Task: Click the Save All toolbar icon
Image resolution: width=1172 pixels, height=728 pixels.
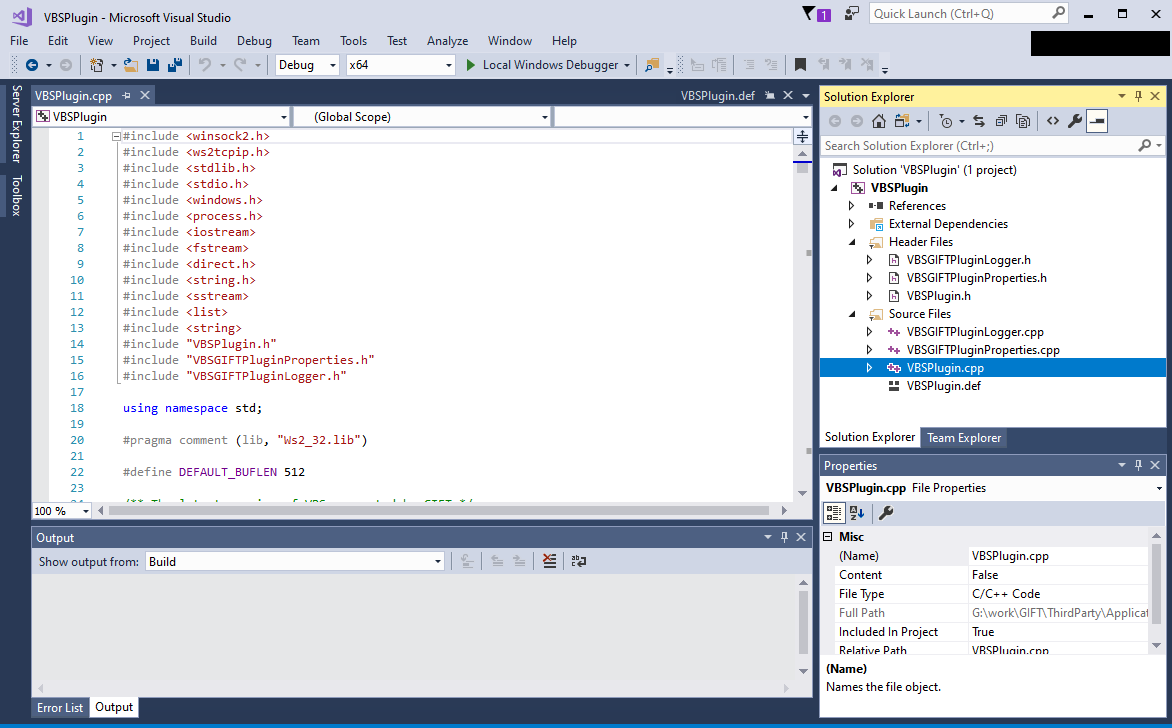Action: (175, 65)
